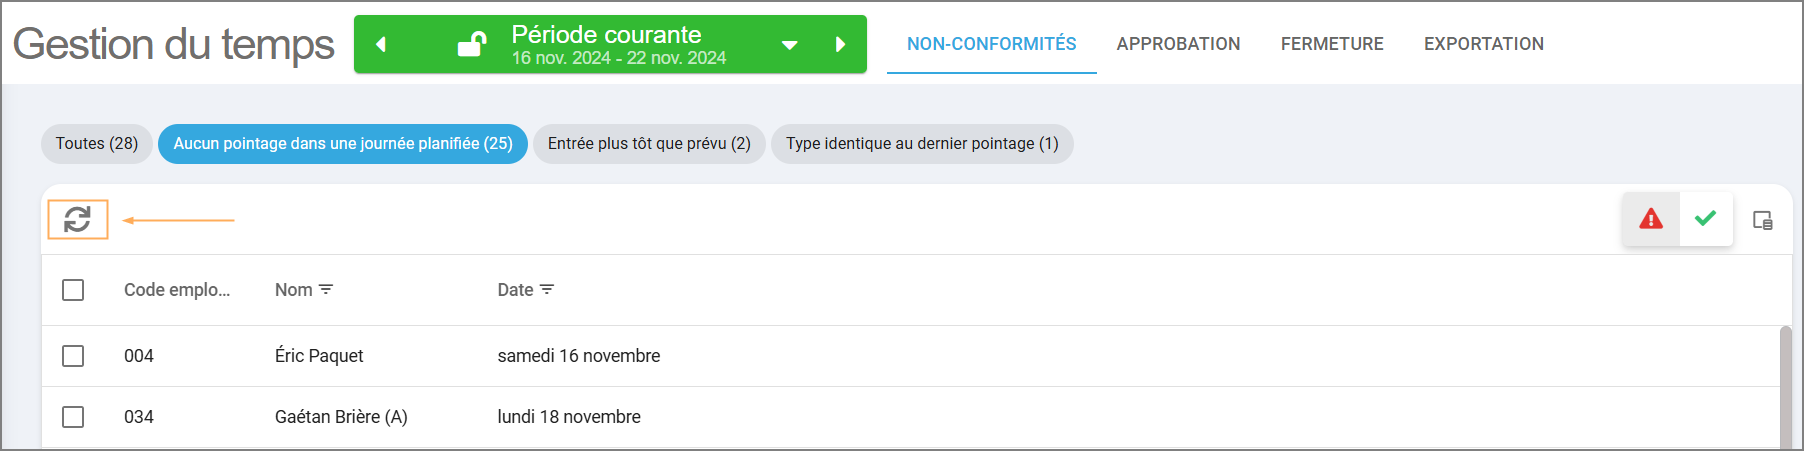Show non-conformities with the red warning icon
Screen dimensions: 1804x451
tap(1651, 219)
